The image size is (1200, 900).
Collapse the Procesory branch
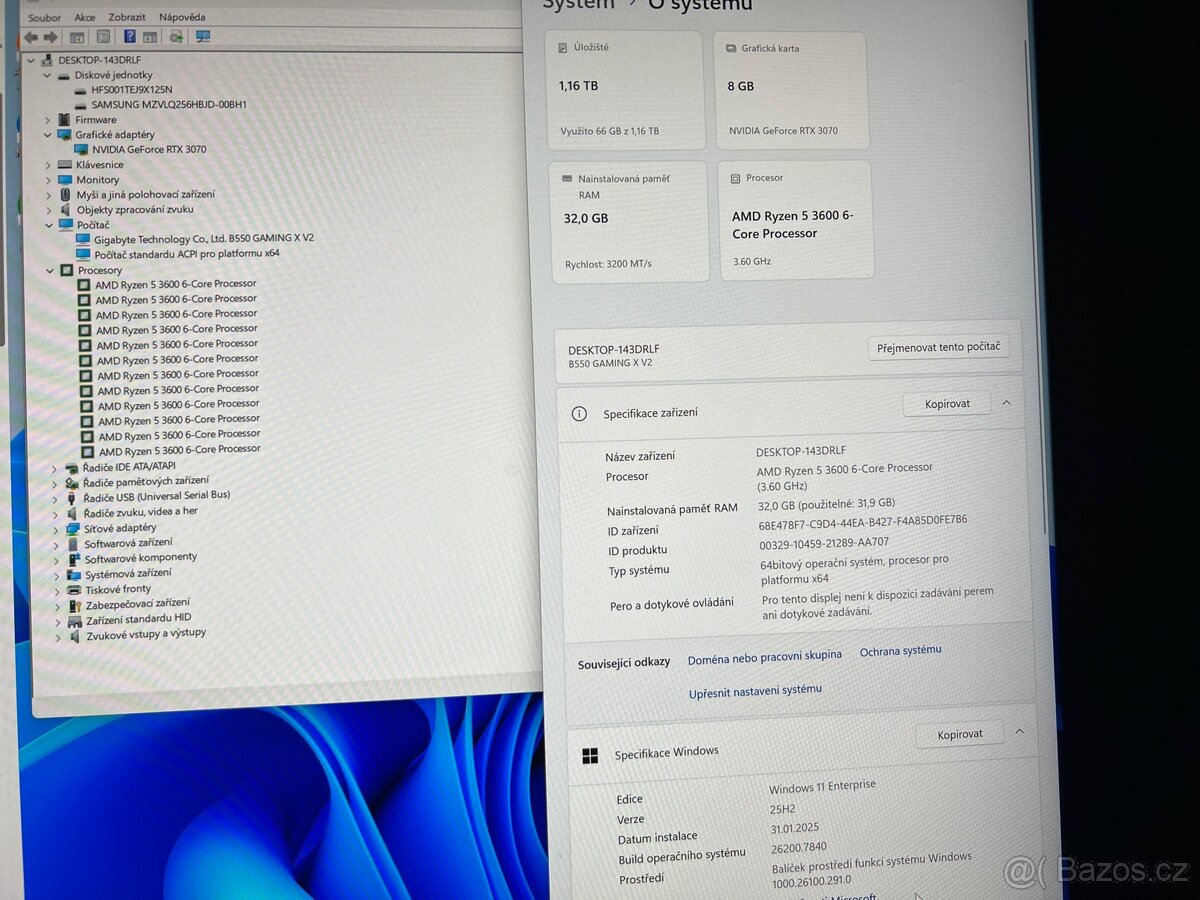50,271
